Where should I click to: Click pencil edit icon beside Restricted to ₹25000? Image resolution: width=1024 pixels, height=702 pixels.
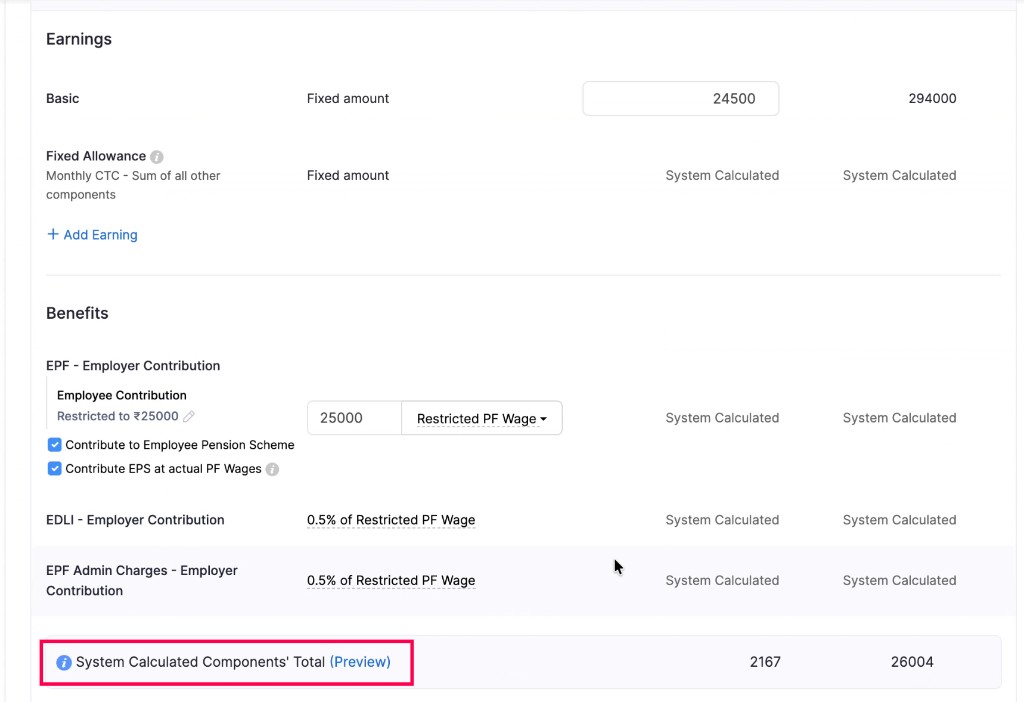(189, 416)
